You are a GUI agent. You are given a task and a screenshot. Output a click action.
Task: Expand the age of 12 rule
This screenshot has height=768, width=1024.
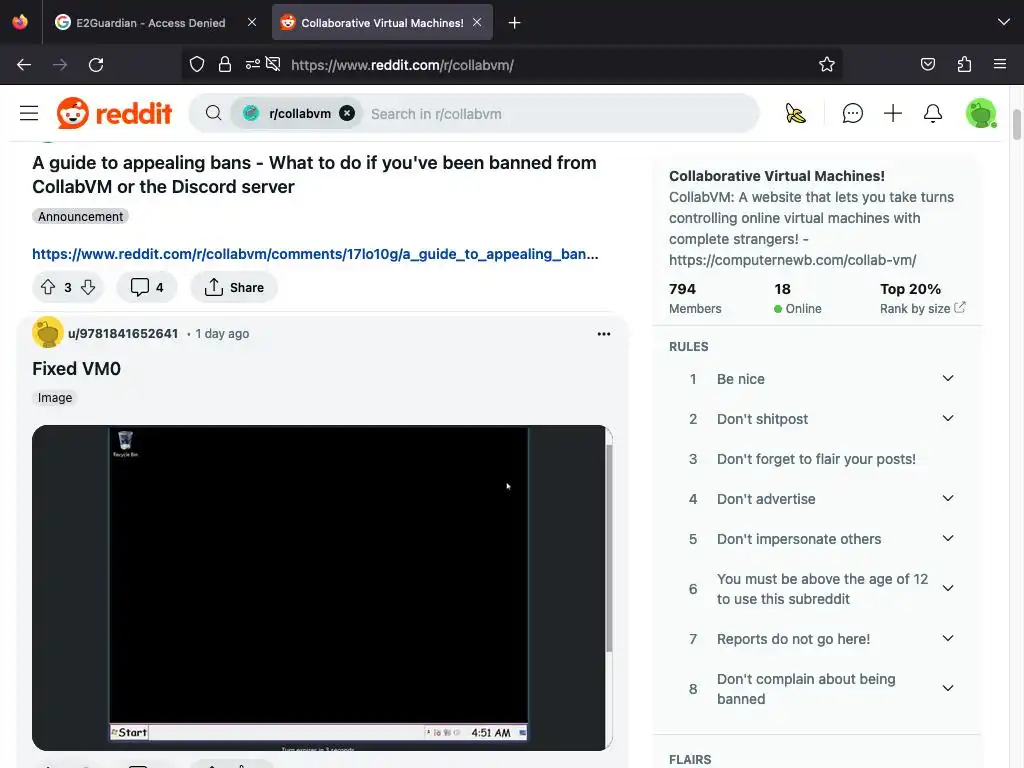click(948, 589)
